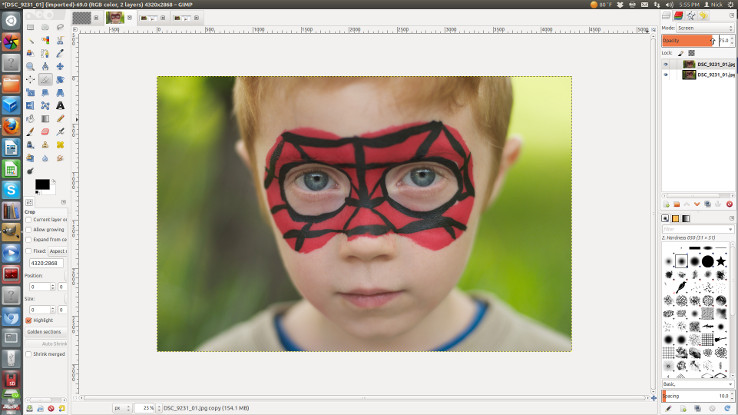This screenshot has width=738, height=415.
Task: Enable Expand from center checkbox
Action: [x=28, y=239]
